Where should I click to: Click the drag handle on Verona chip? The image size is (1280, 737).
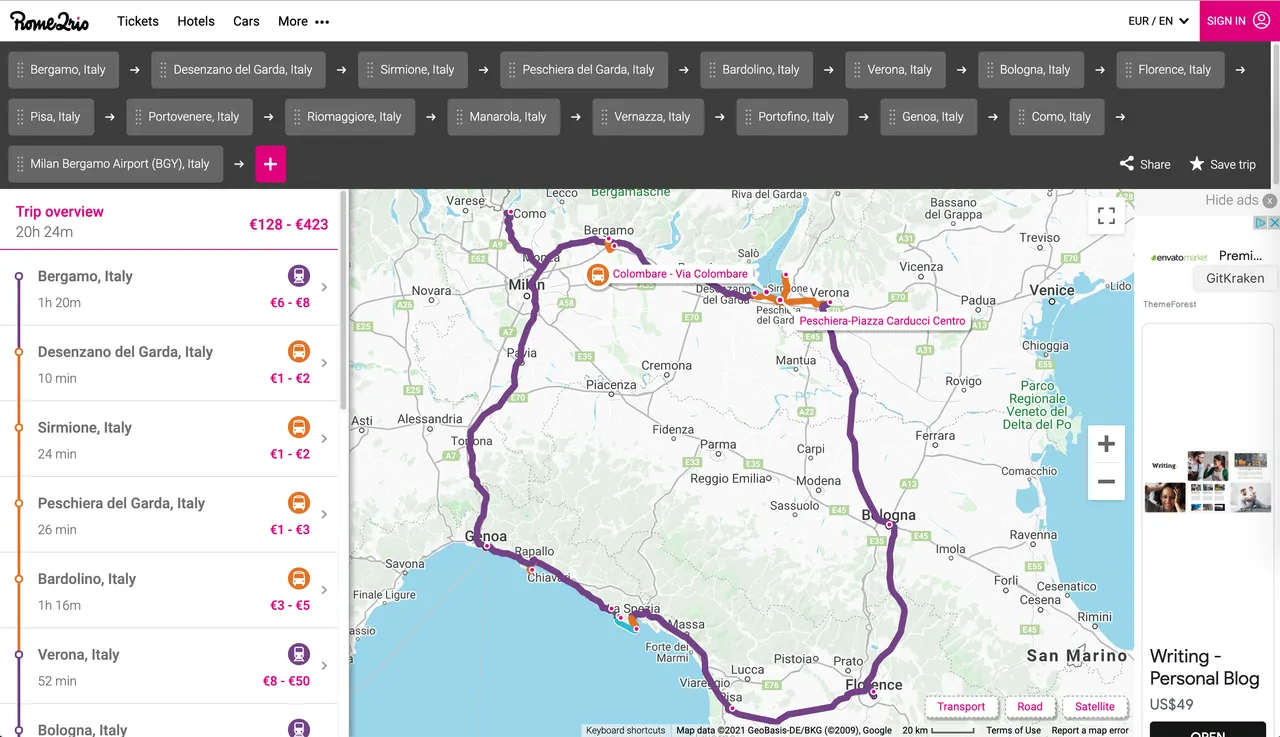(x=857, y=70)
